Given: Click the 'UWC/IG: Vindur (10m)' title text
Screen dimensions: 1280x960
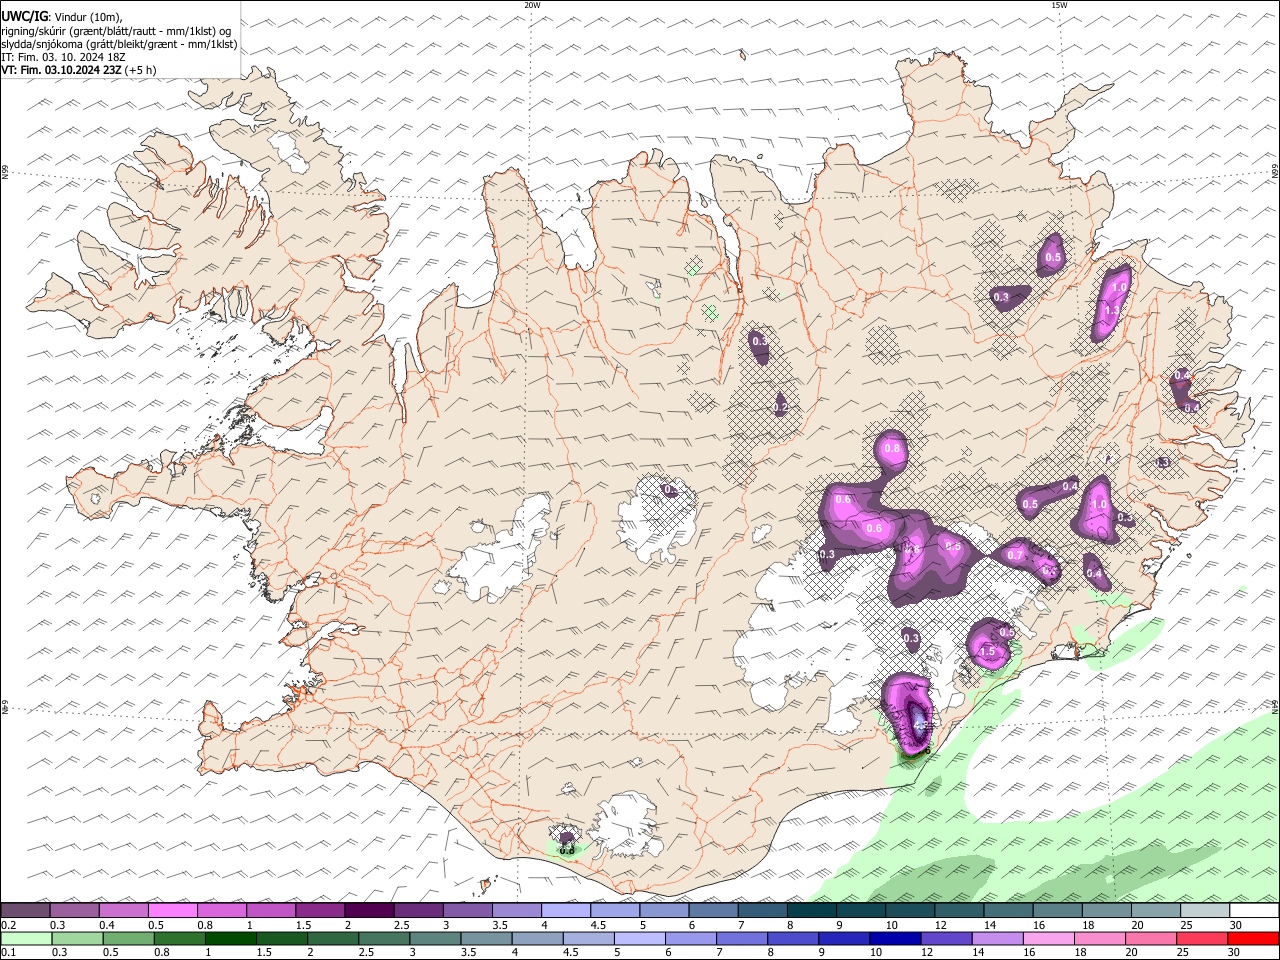Looking at the screenshot, I should 62,17.
